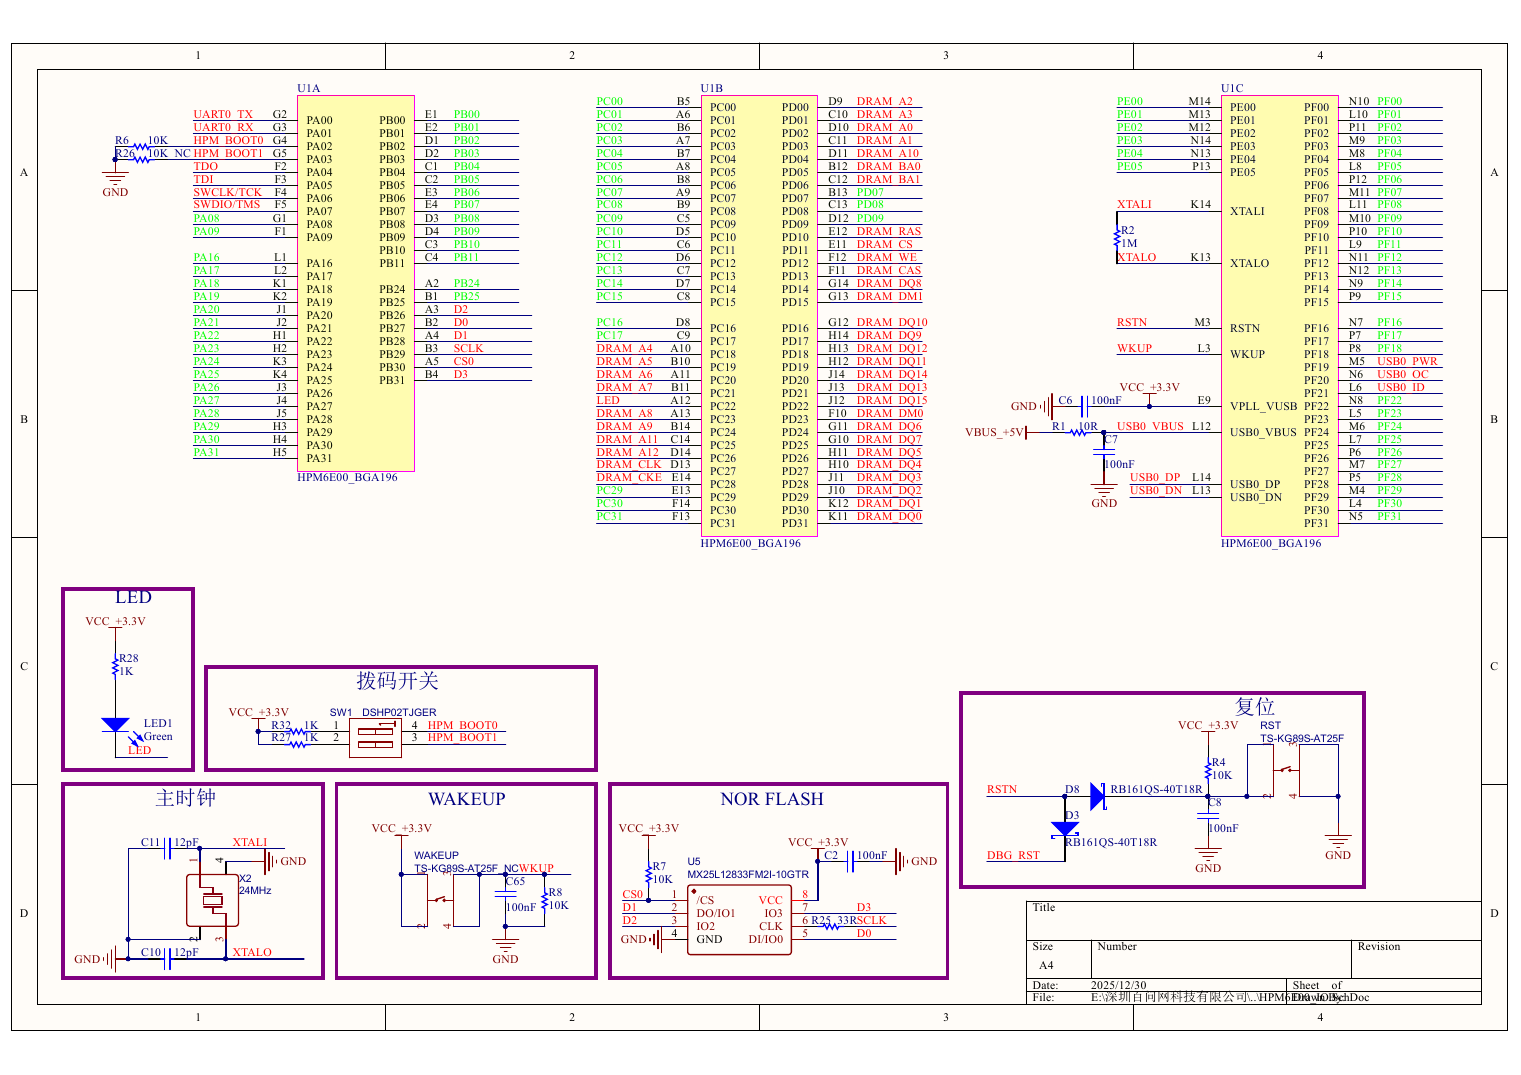Click the VBUS_+5V power label
This screenshot has width=1521, height=1075.
coord(995,433)
